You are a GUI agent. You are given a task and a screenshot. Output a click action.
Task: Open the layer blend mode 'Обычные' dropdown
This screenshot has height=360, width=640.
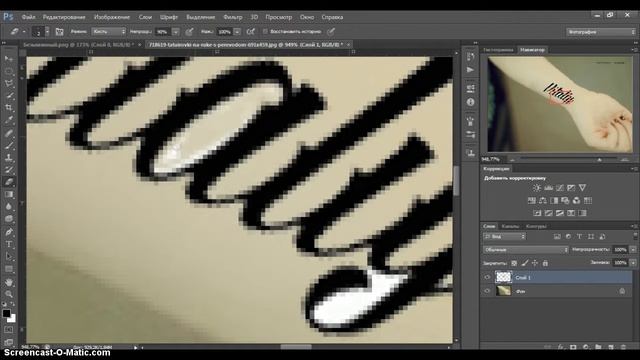point(526,249)
